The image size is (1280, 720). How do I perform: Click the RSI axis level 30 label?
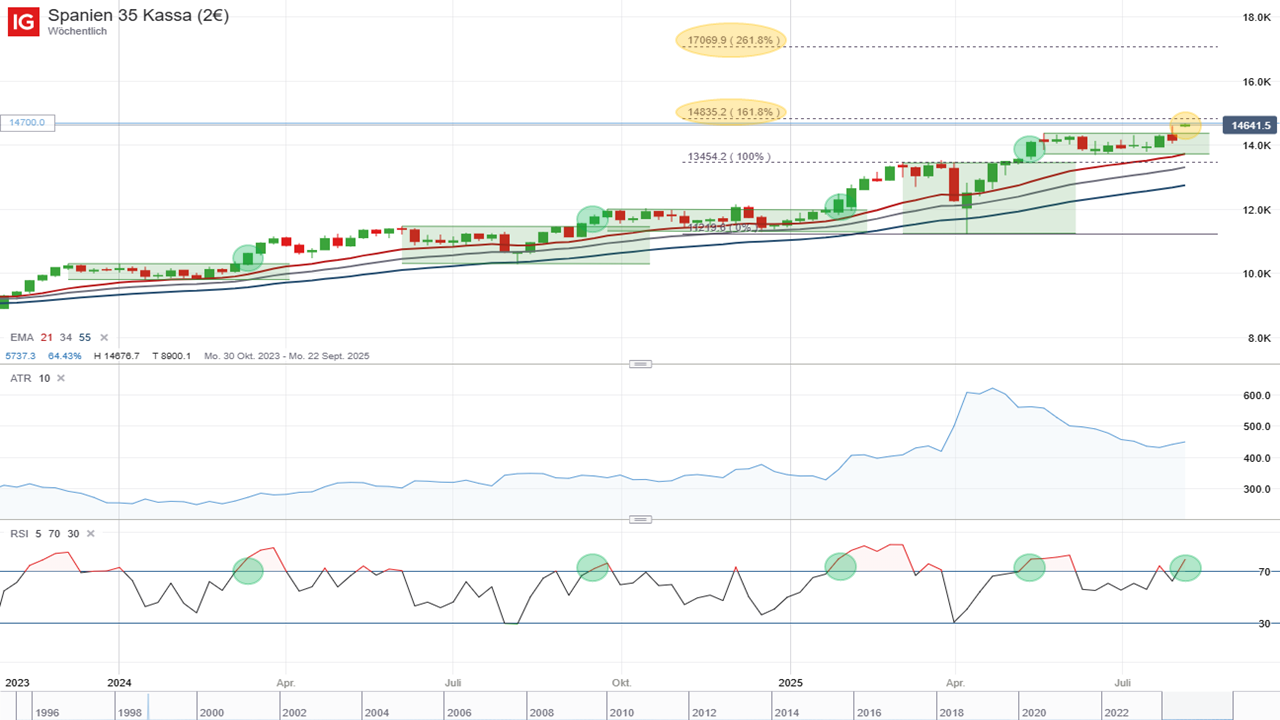tap(1265, 624)
